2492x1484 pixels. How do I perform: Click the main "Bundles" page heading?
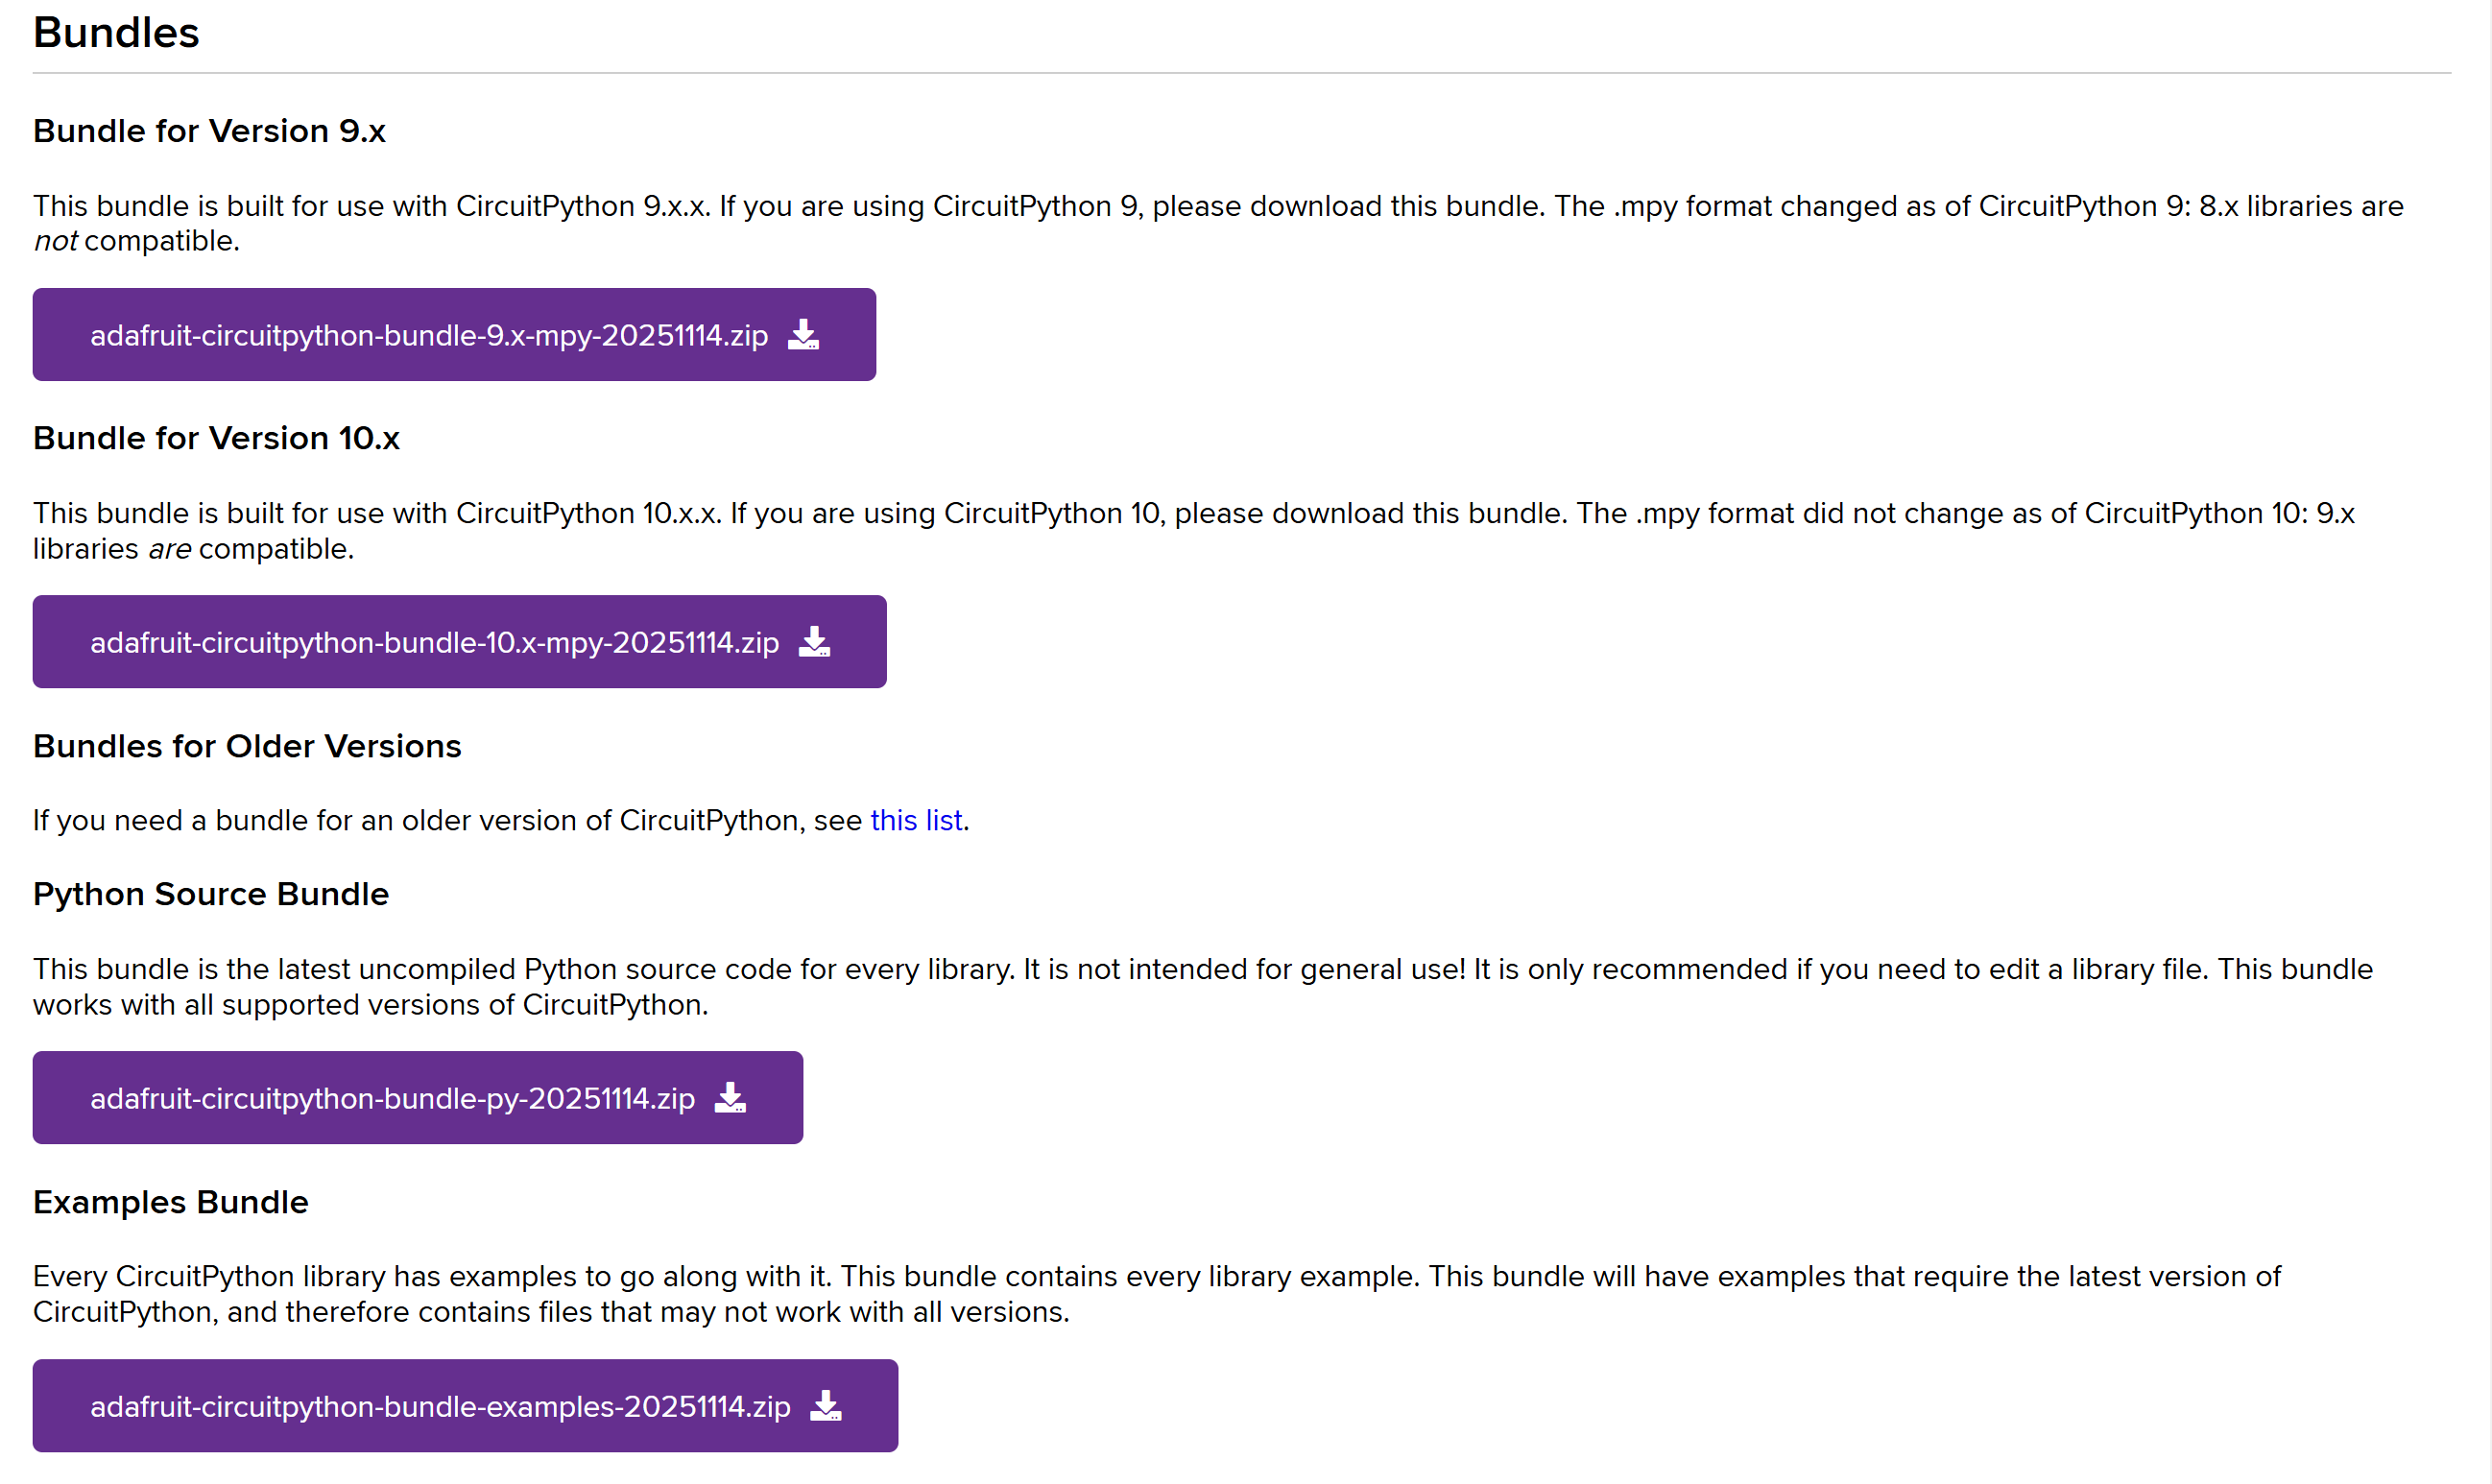116,33
